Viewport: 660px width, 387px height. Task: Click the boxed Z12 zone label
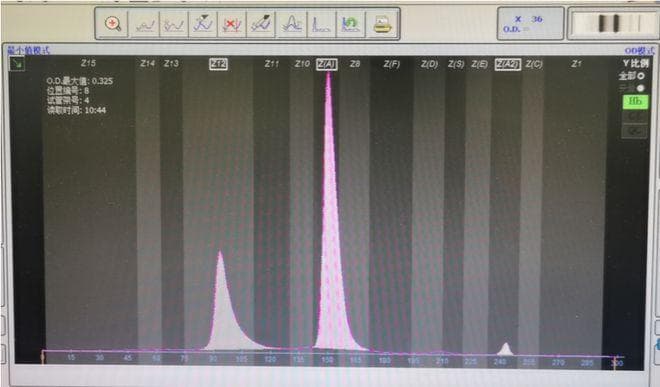(x=218, y=64)
